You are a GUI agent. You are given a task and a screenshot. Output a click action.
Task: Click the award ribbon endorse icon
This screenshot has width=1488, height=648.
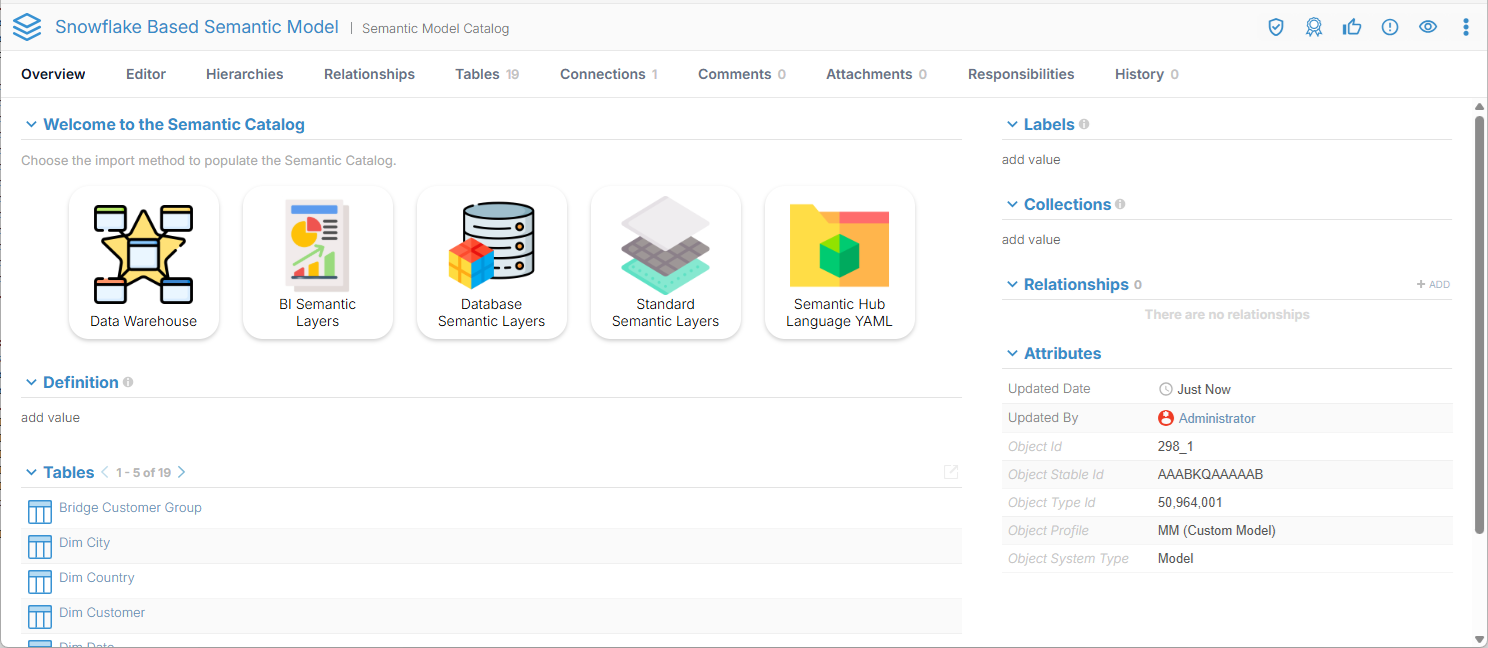click(x=1314, y=27)
